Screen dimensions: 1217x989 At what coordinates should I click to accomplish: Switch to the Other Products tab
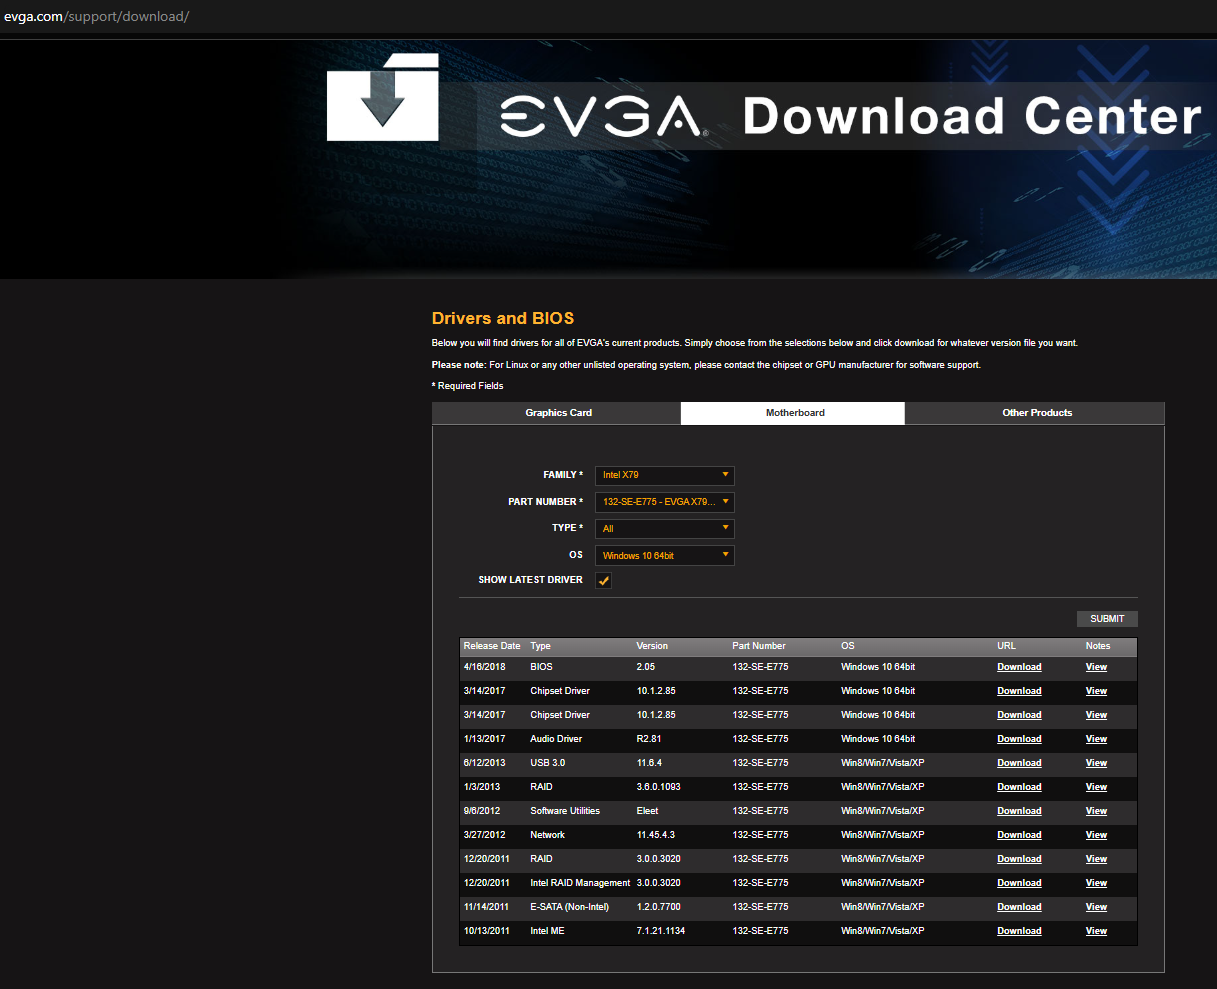1036,413
